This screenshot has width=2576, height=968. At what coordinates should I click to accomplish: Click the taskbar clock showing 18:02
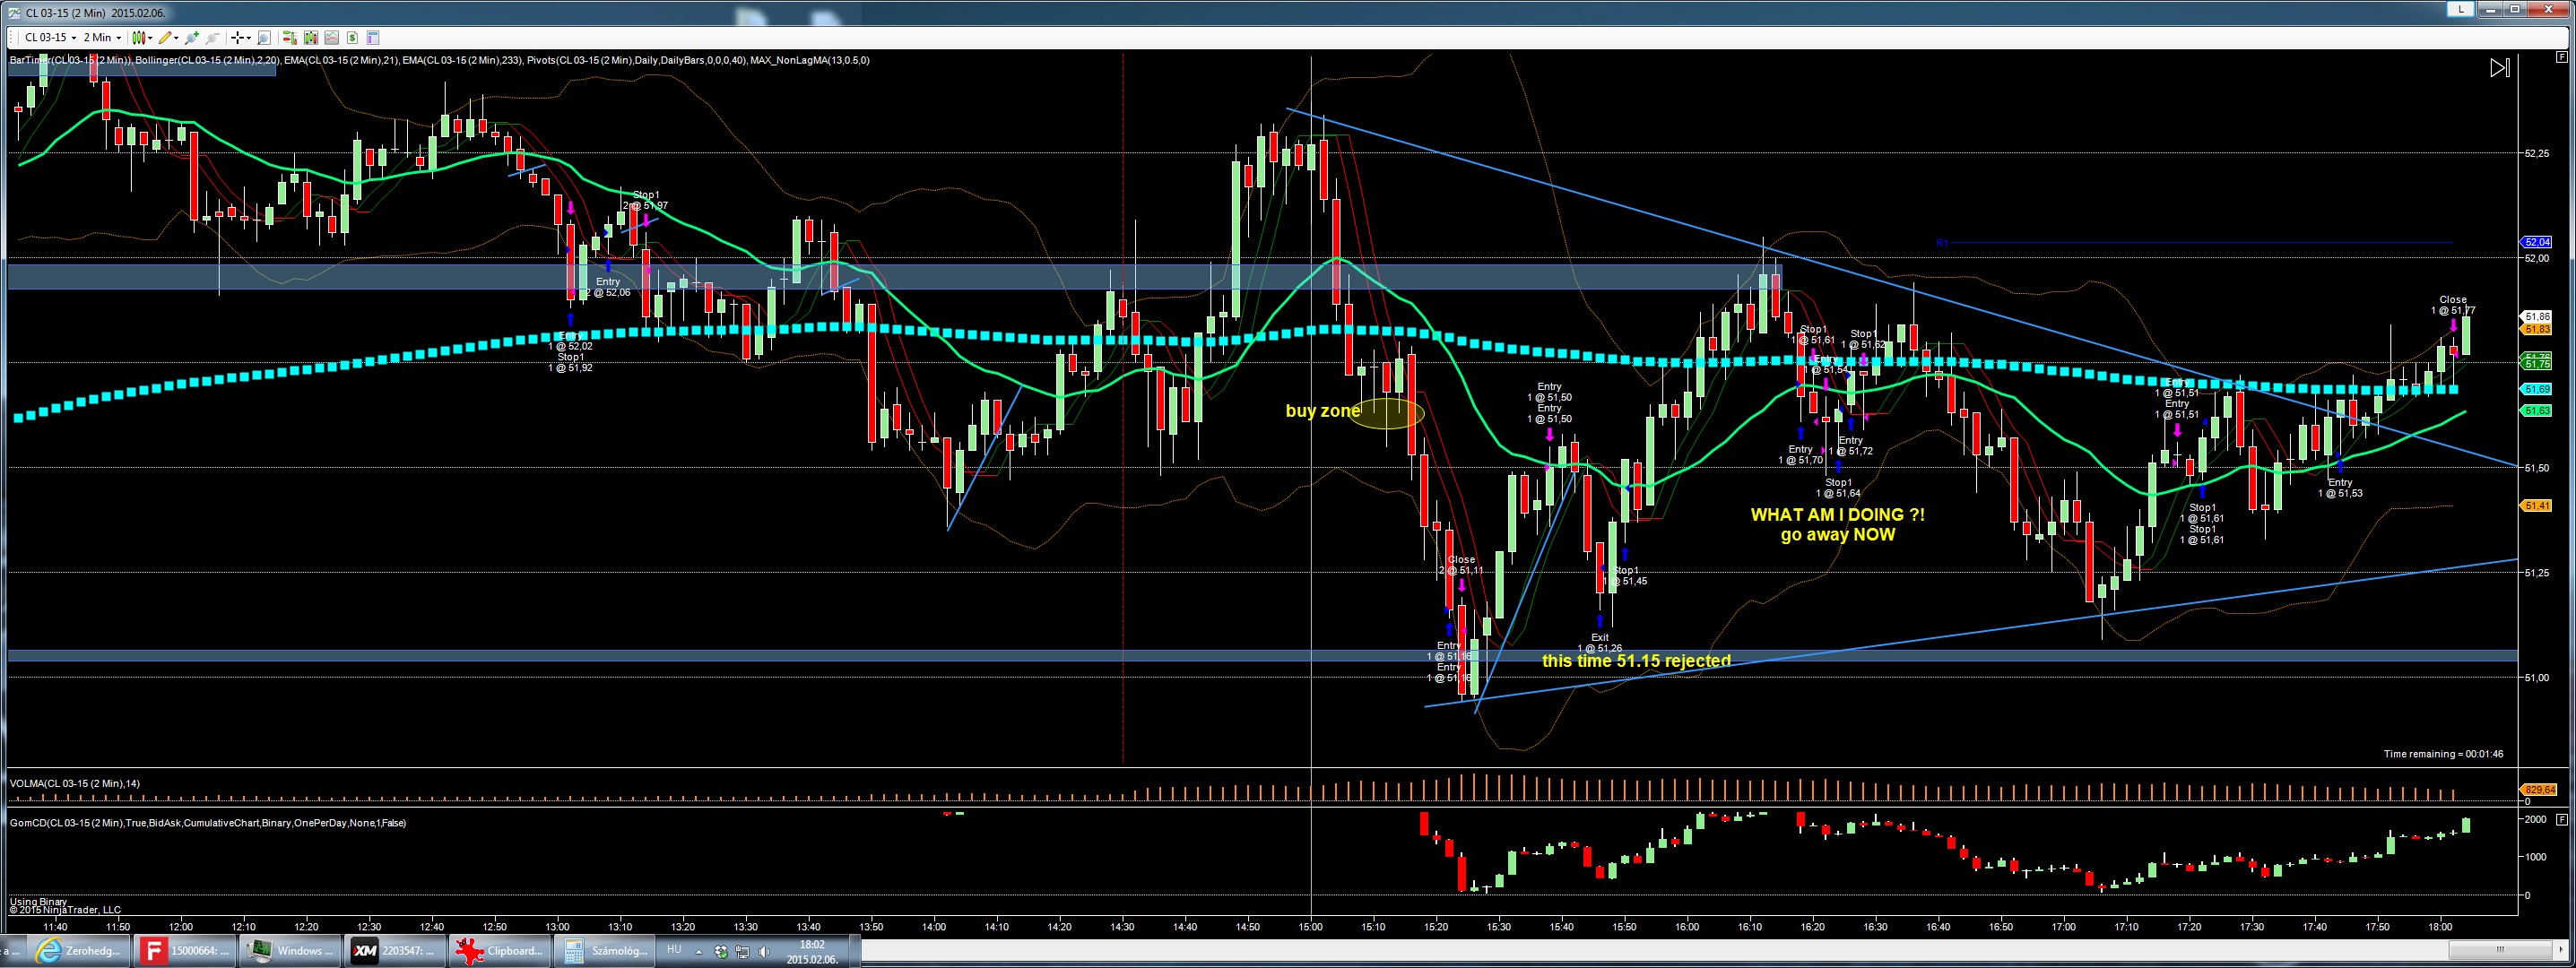(x=812, y=951)
